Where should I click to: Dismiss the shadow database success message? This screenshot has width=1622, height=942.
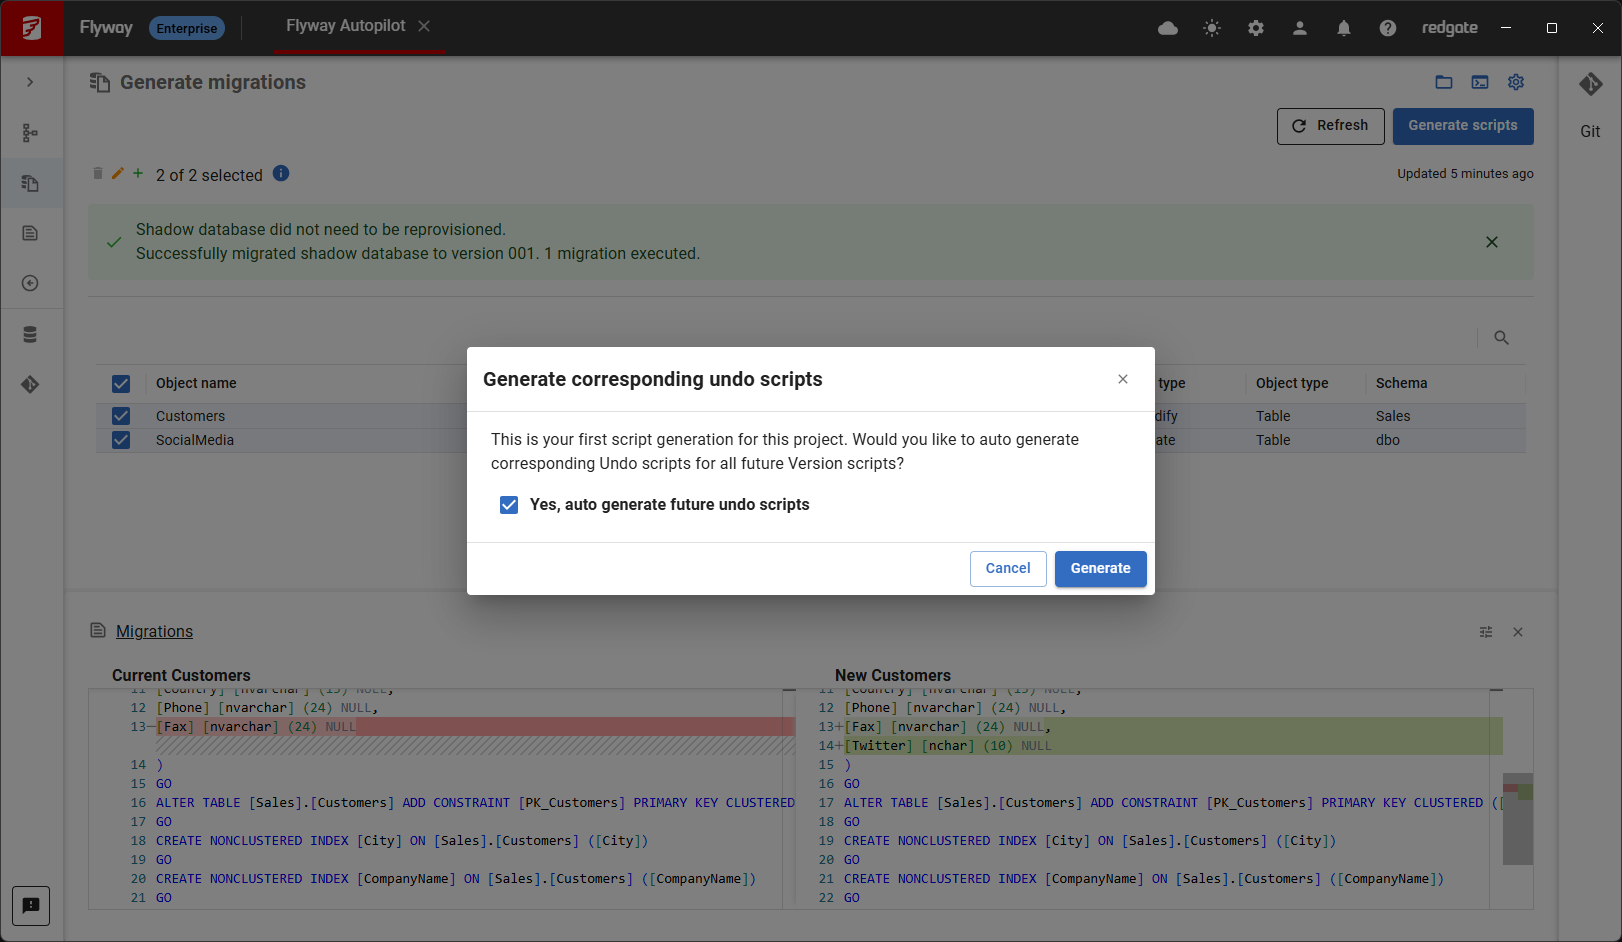(1492, 242)
